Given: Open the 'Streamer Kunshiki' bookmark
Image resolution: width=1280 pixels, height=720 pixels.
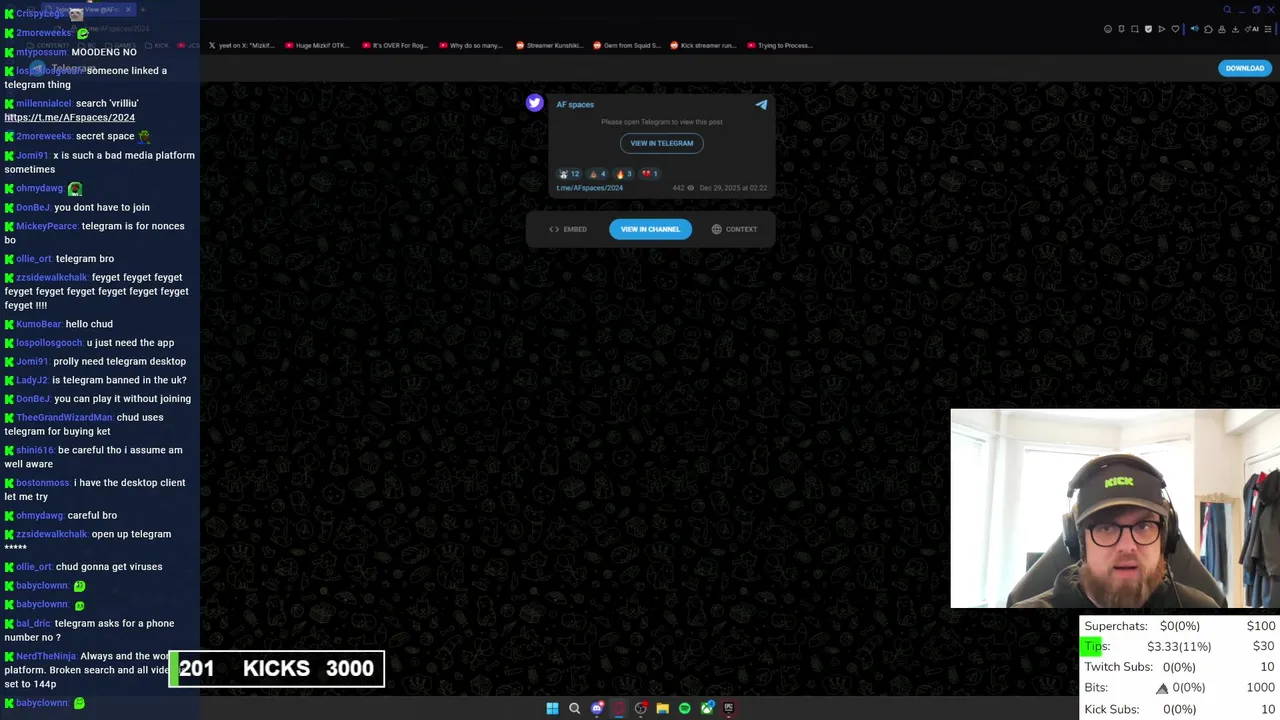Looking at the screenshot, I should click(x=550, y=45).
